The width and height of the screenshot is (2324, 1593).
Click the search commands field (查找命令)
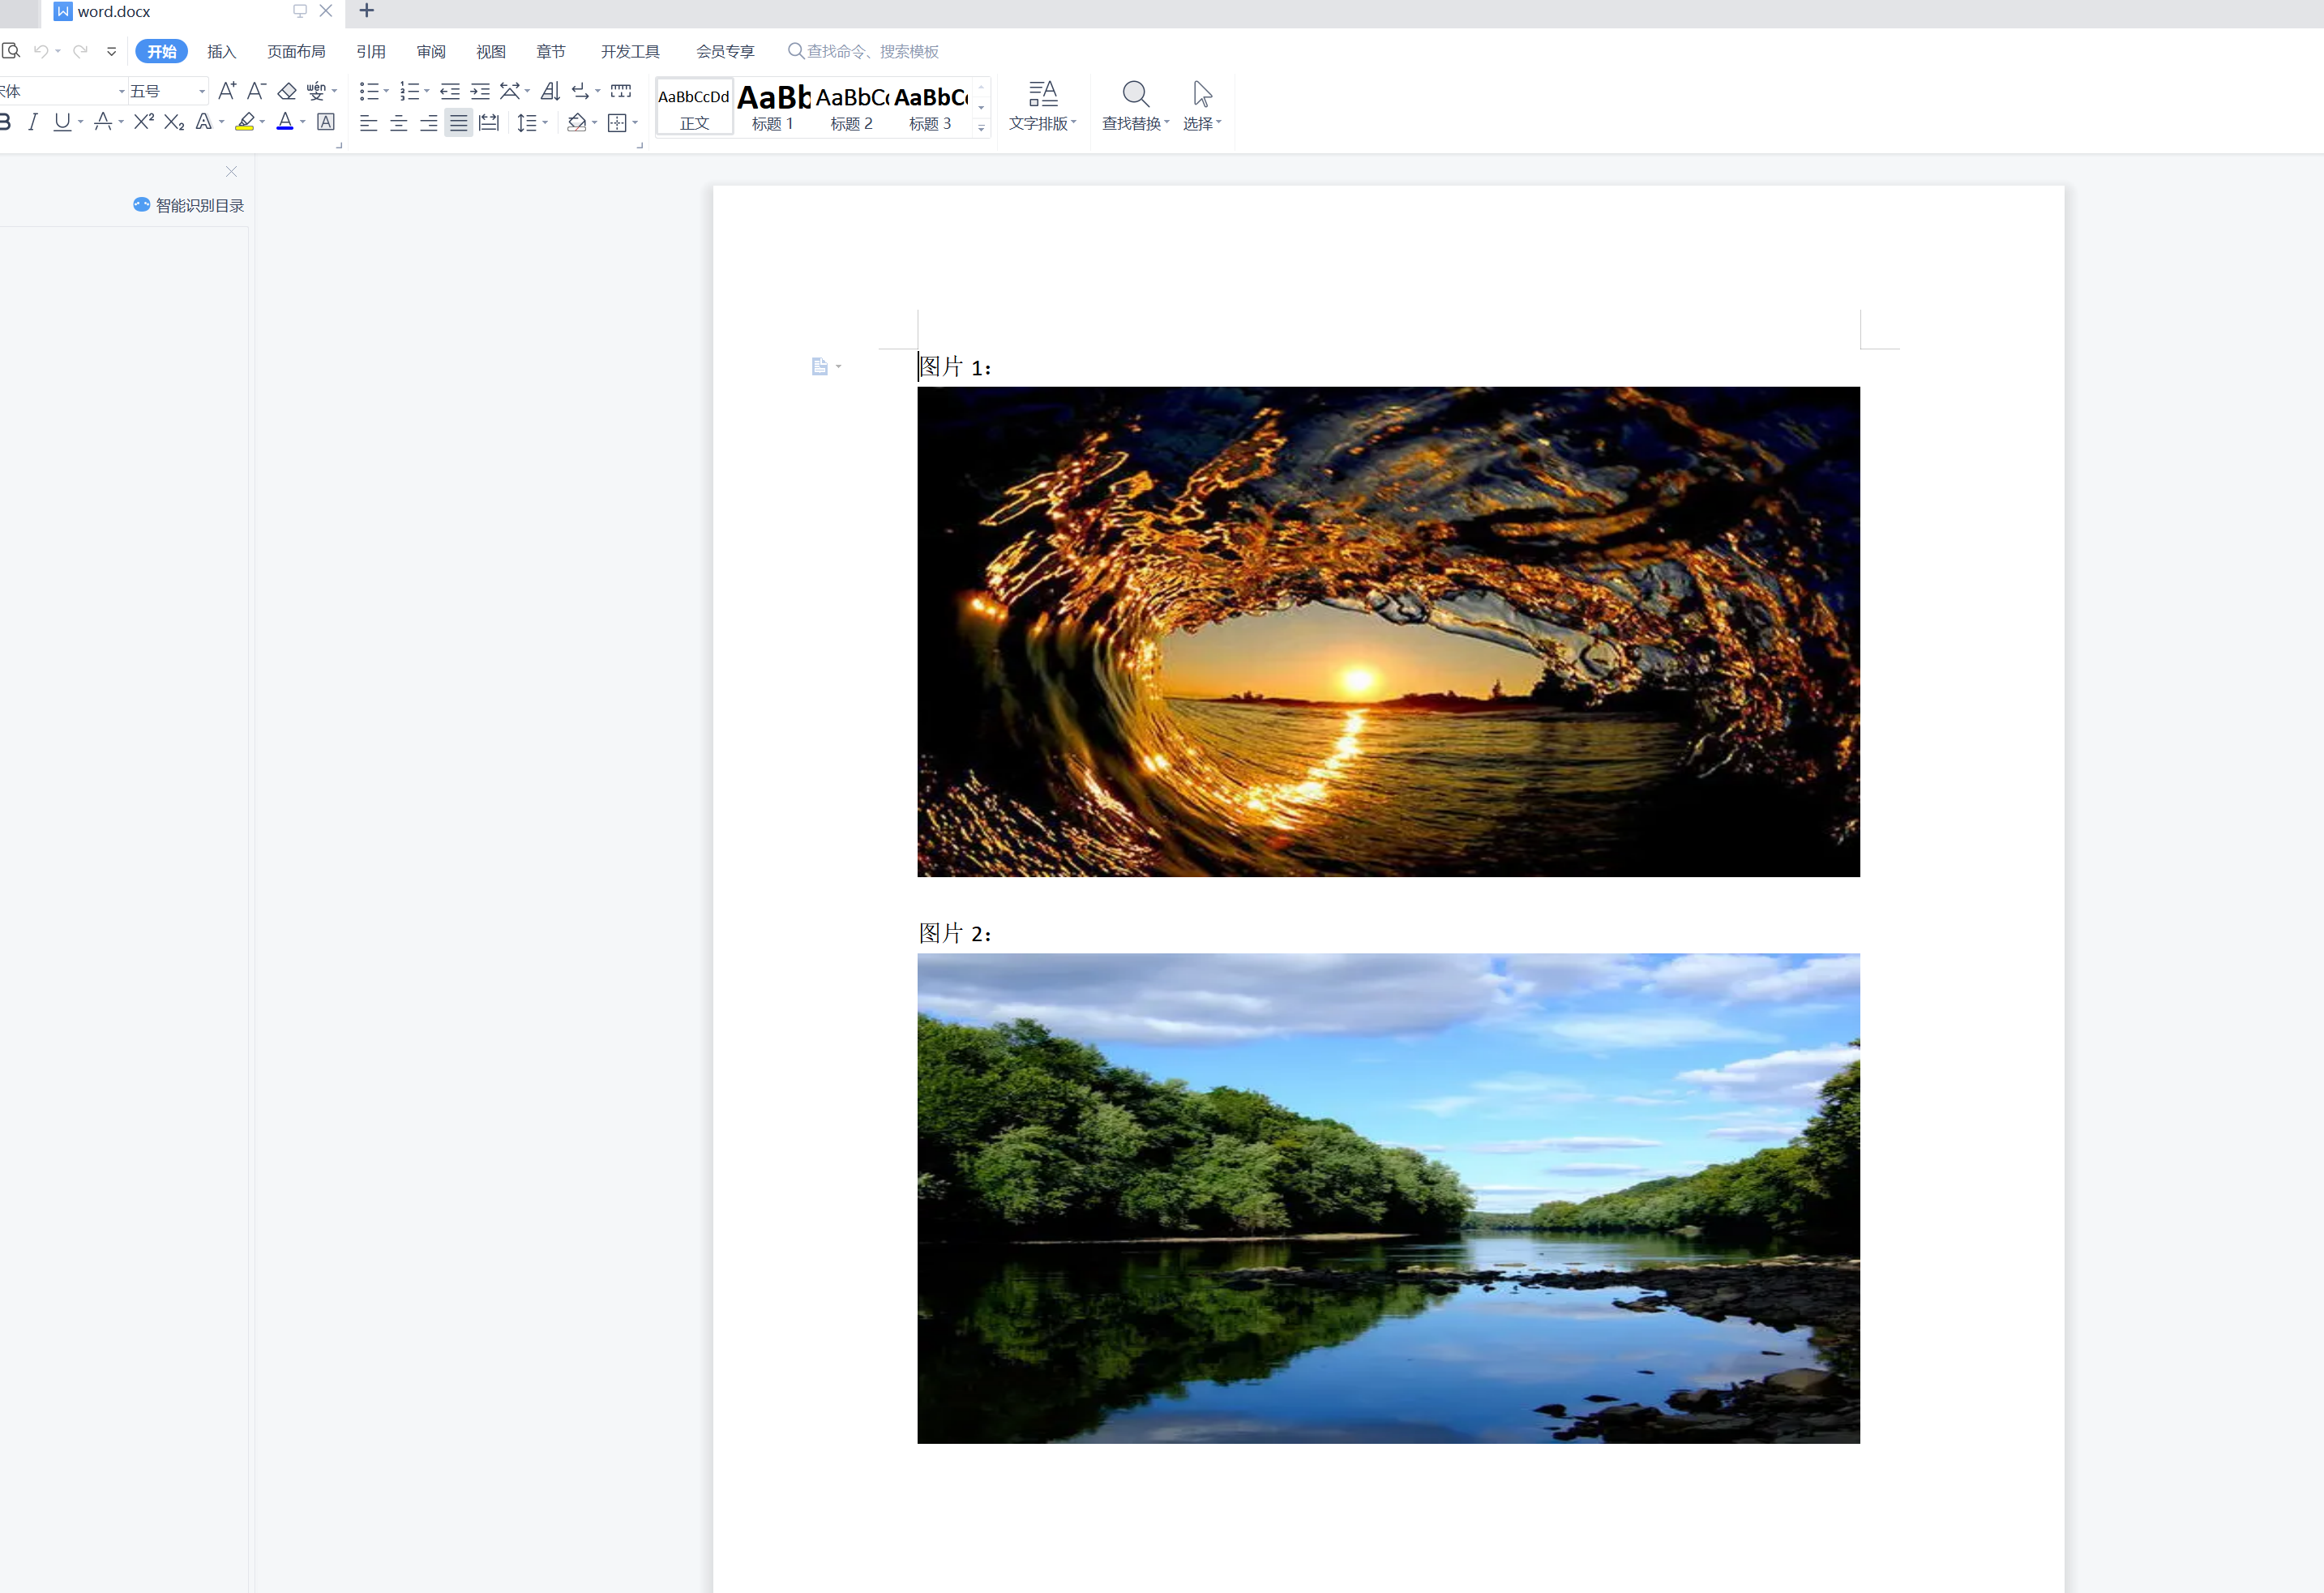tap(872, 51)
